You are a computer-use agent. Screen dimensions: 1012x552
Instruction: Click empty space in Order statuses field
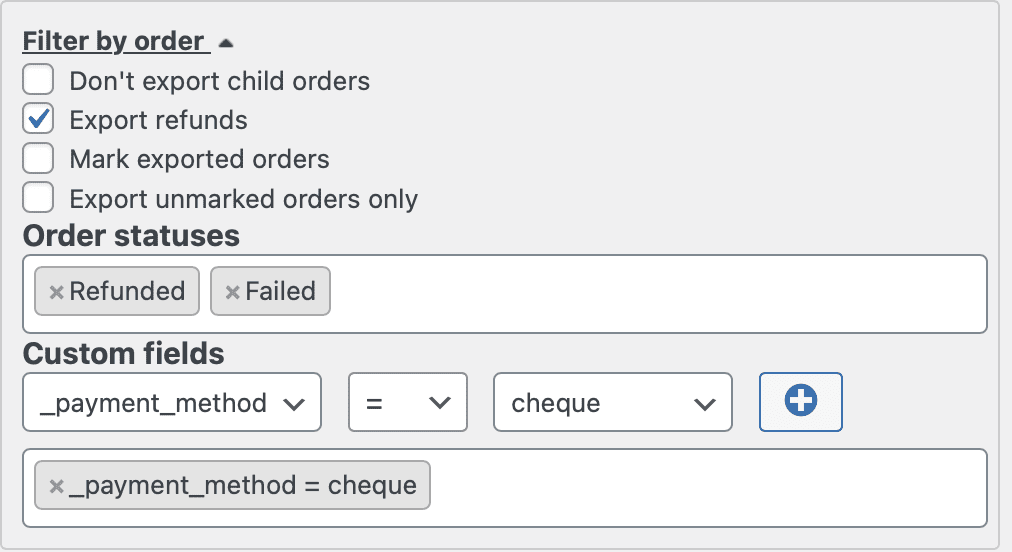coord(650,294)
